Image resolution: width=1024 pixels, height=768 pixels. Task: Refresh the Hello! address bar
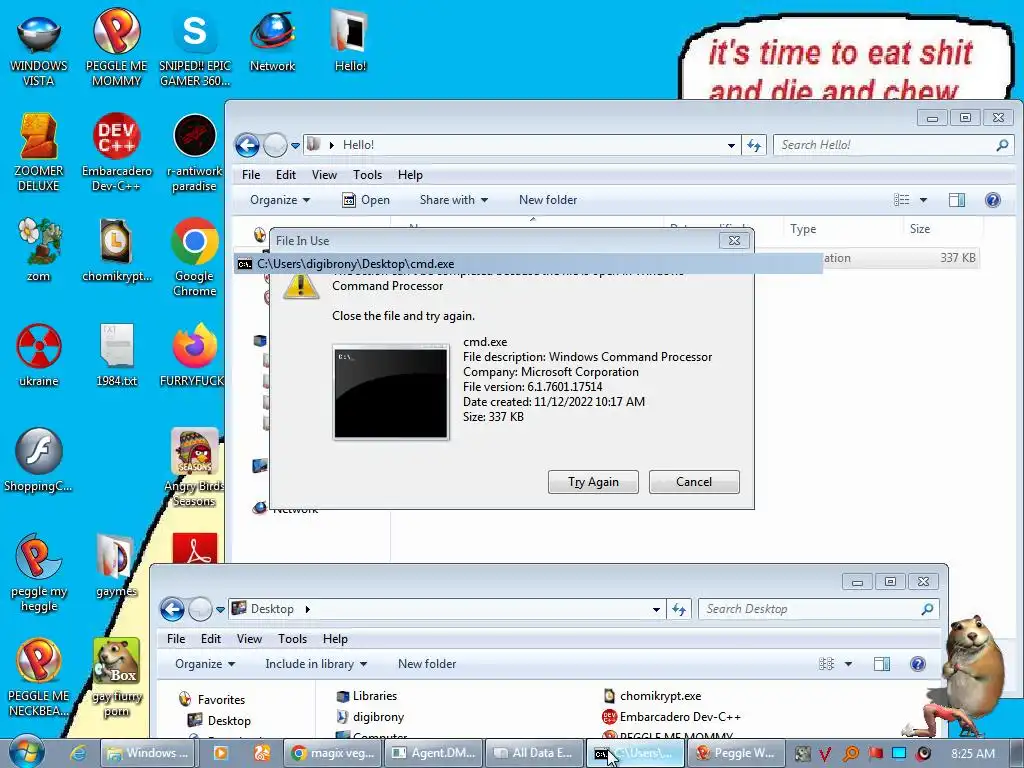click(754, 145)
